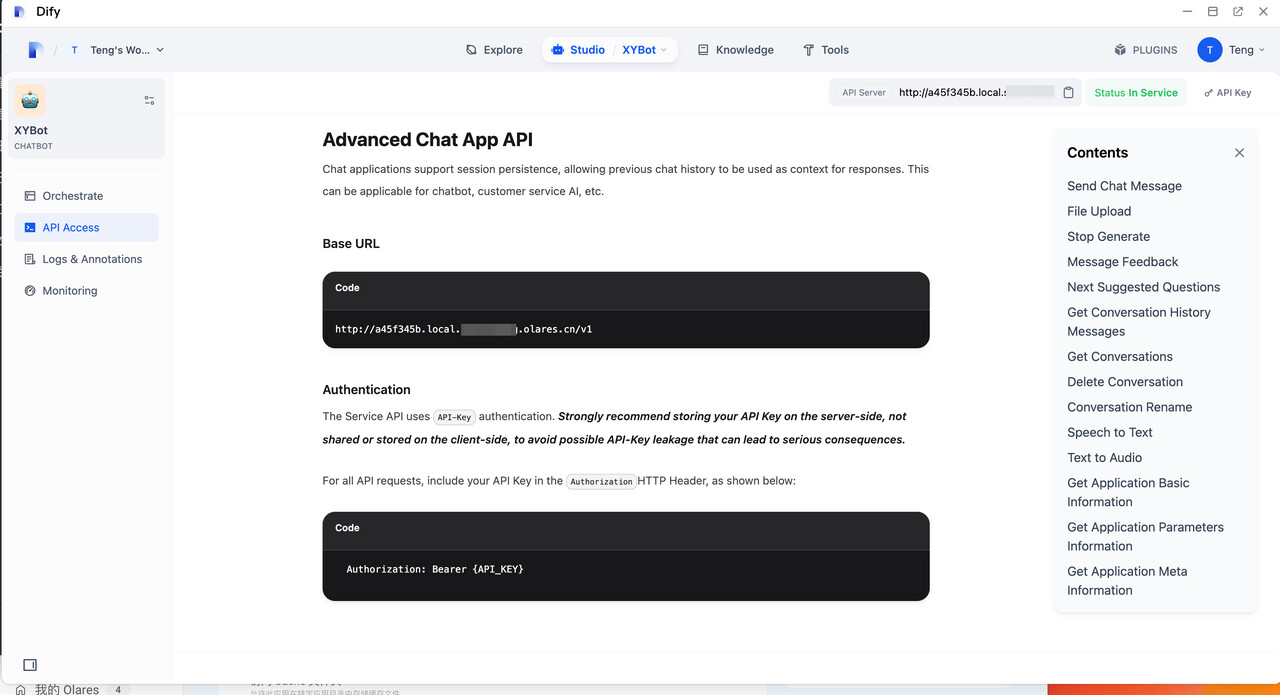Close the Contents panel
1280x695 pixels.
click(x=1239, y=153)
